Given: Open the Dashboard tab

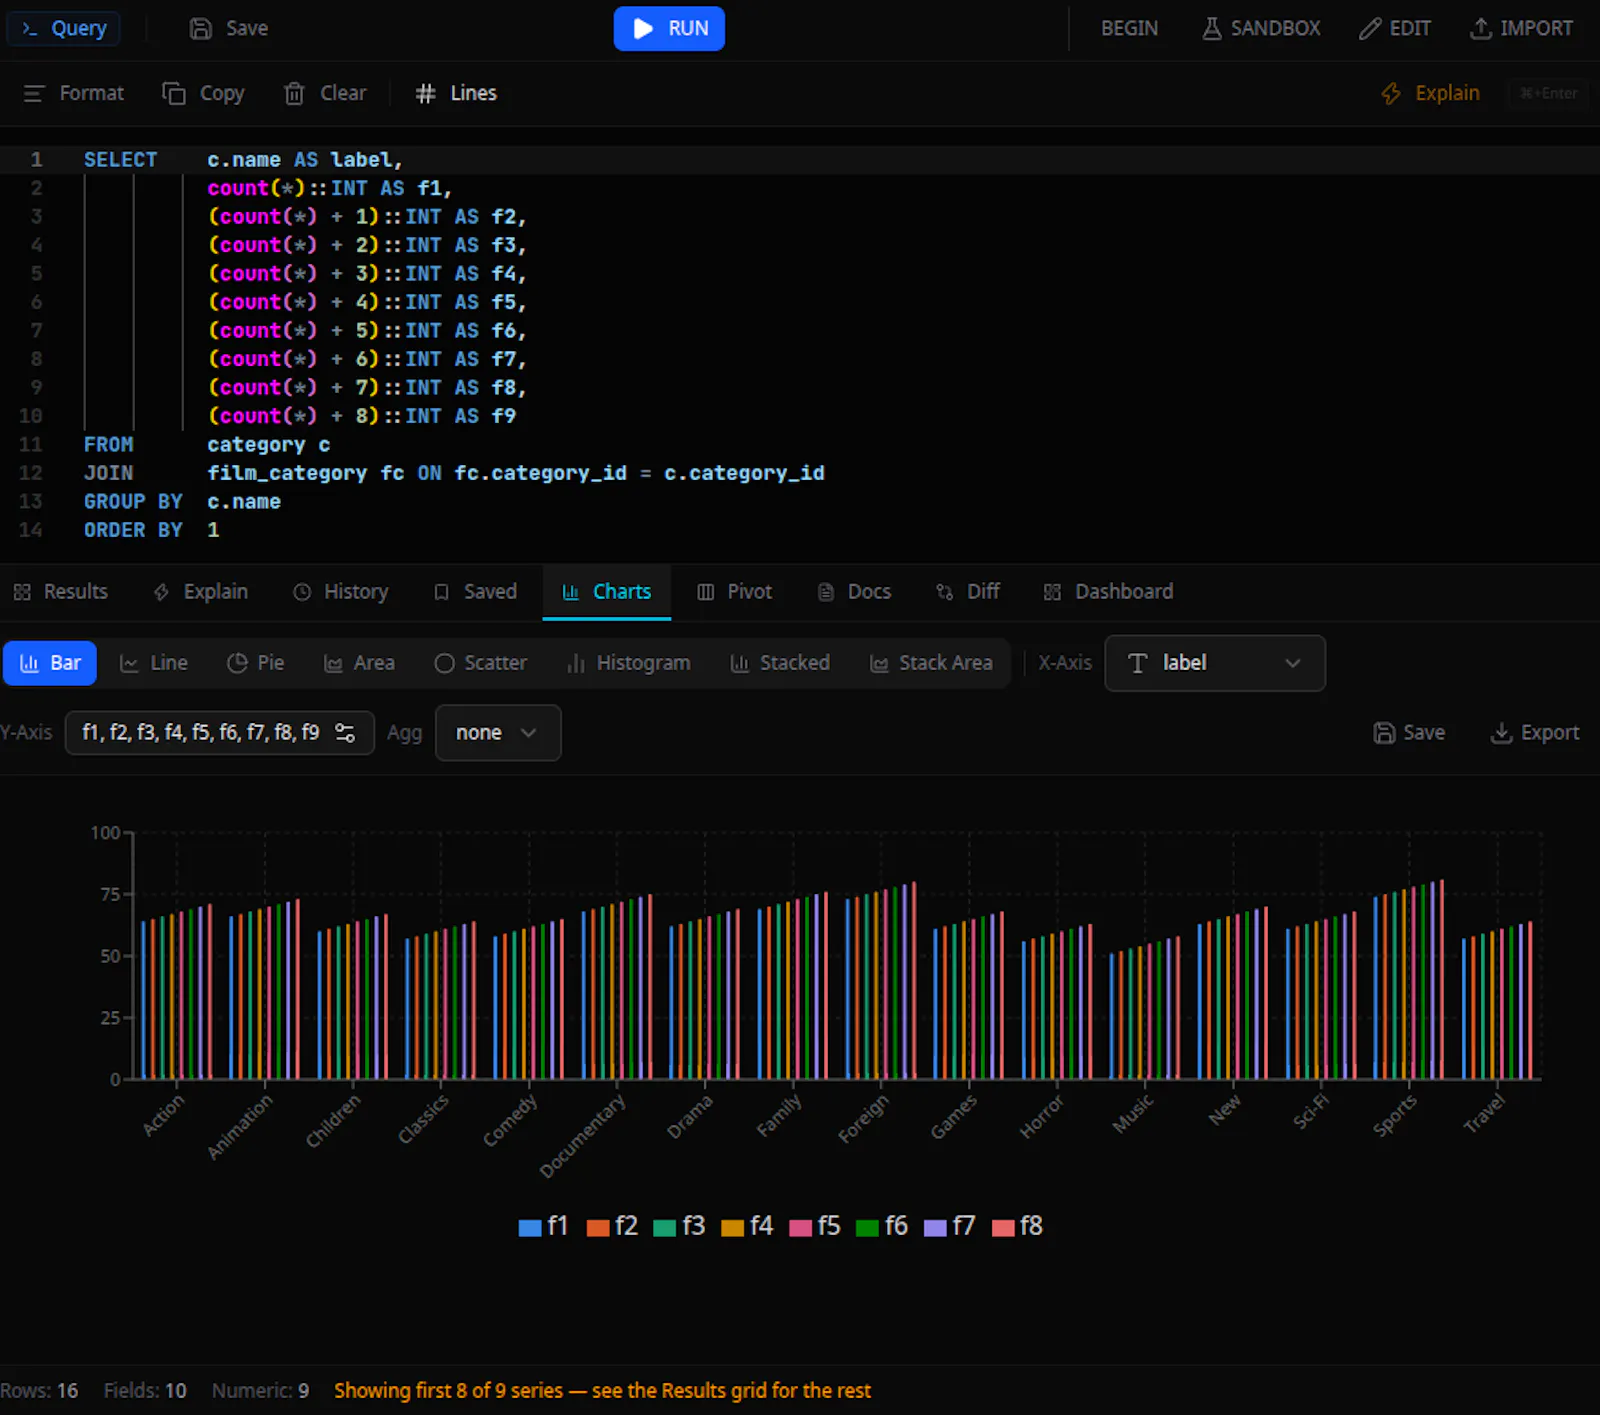Looking at the screenshot, I should point(1109,592).
